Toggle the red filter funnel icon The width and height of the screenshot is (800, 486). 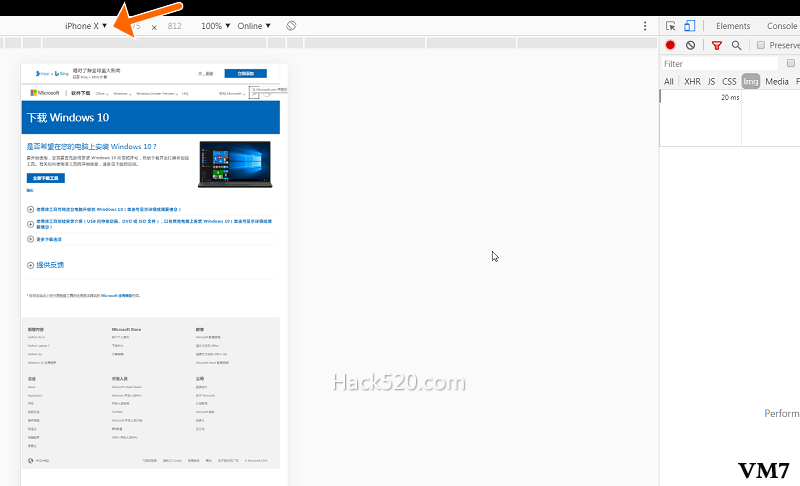tap(716, 45)
